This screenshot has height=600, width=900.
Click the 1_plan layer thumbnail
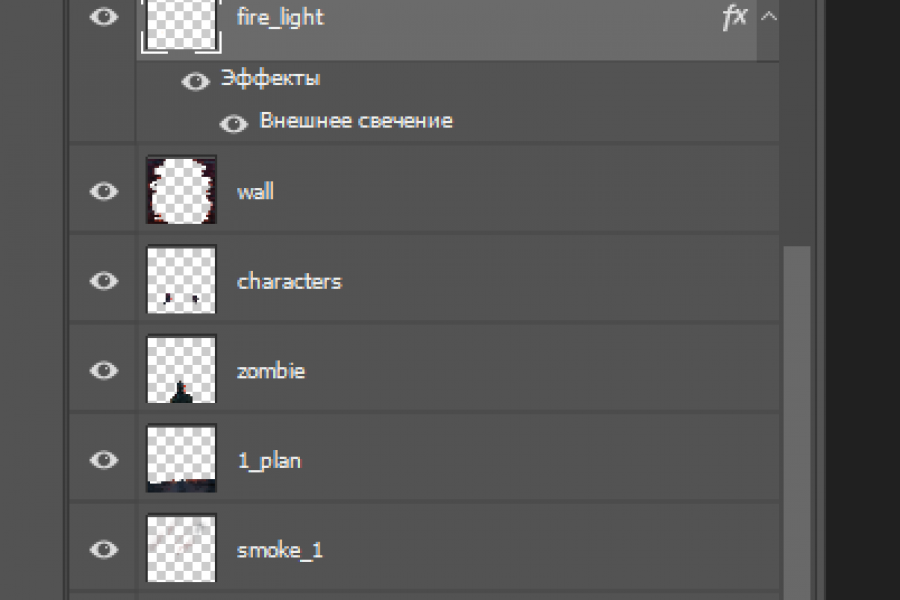click(x=181, y=460)
